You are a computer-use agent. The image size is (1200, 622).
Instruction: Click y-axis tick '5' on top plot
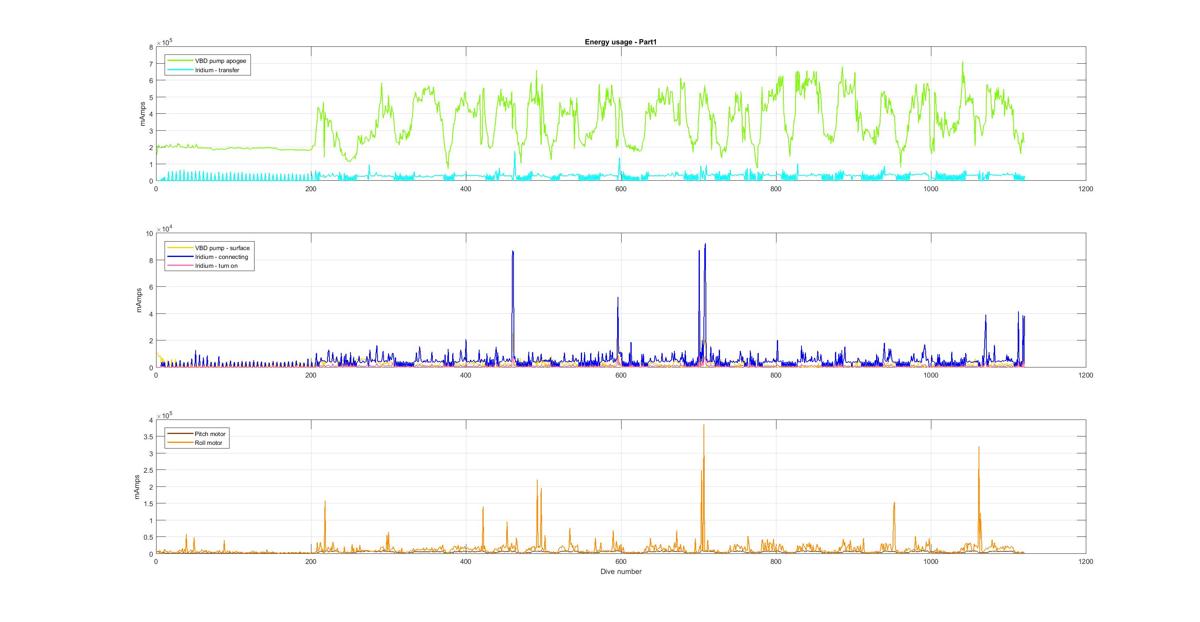(151, 98)
